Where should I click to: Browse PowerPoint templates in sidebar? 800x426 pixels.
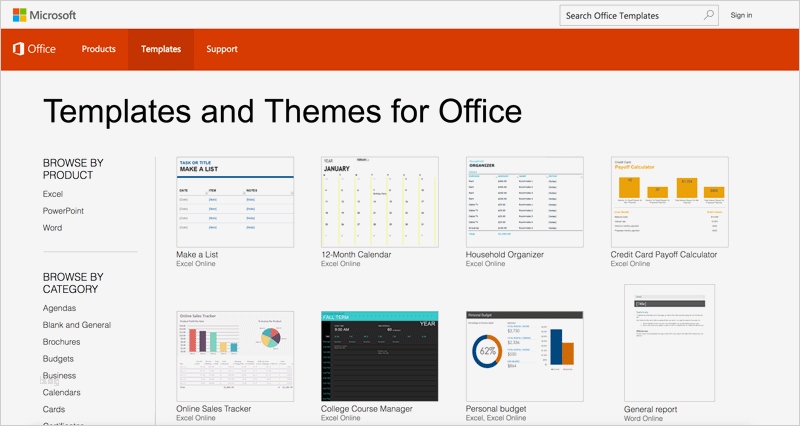pos(63,211)
